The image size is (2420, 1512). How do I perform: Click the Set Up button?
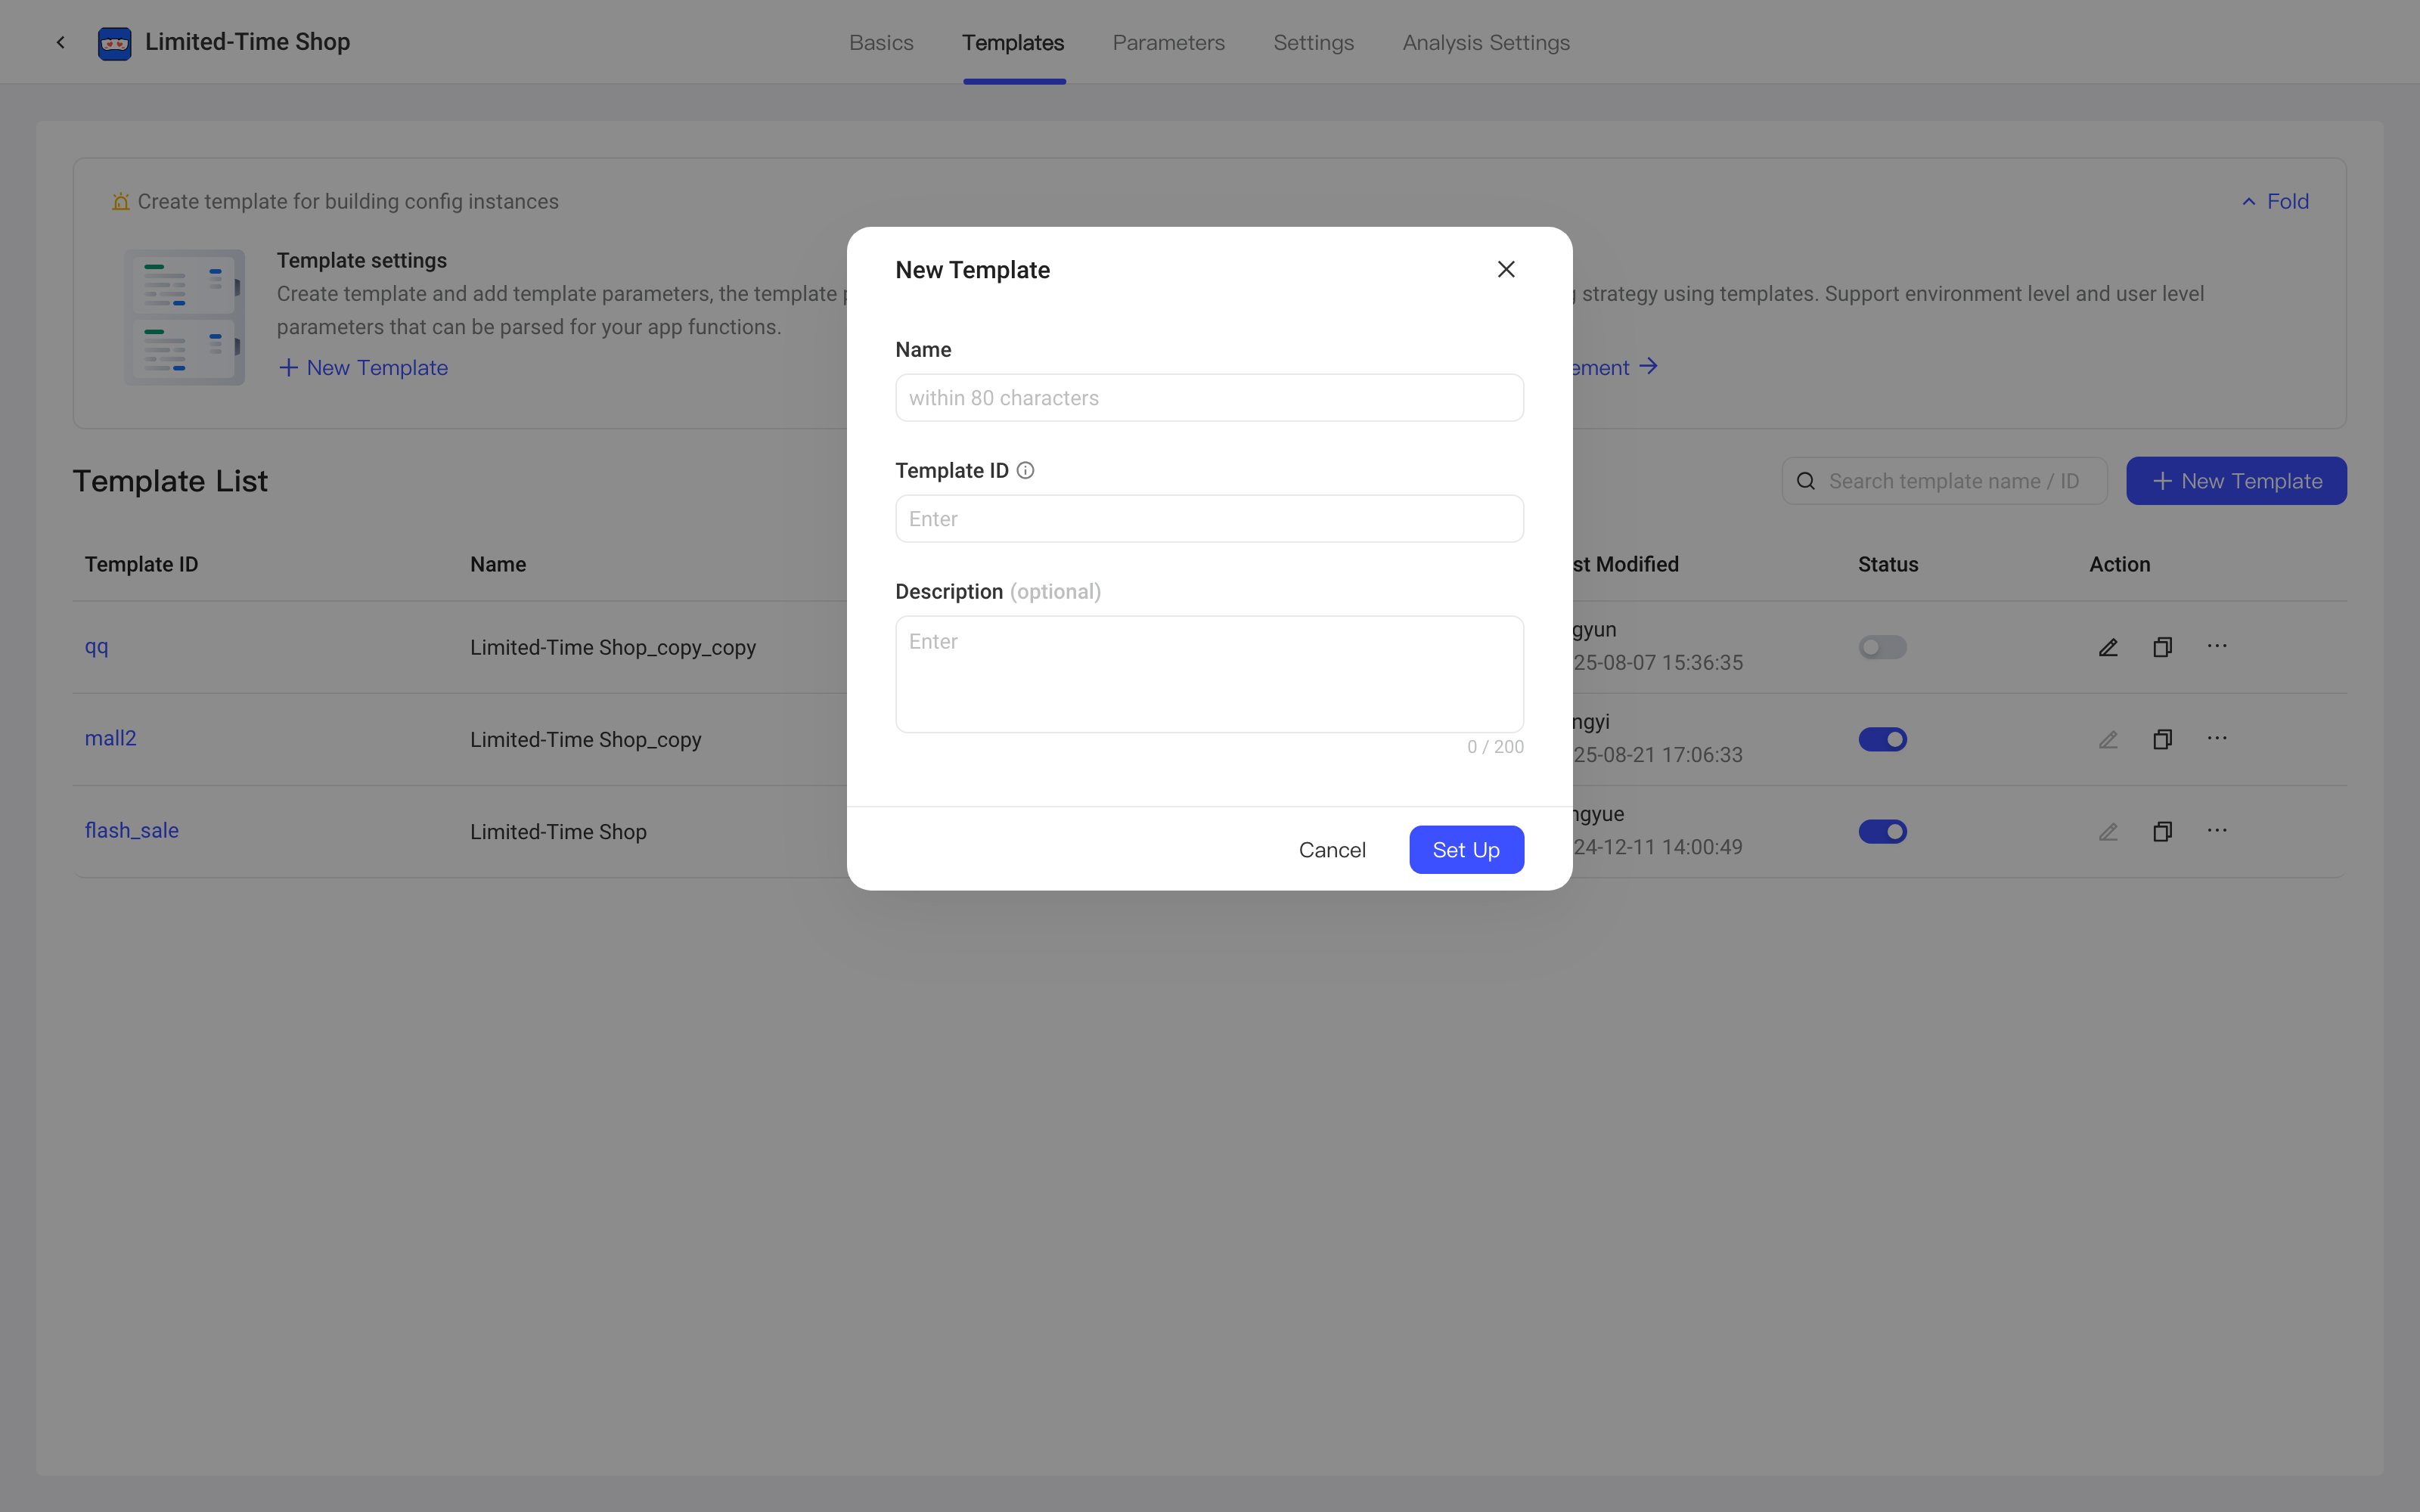coord(1466,849)
